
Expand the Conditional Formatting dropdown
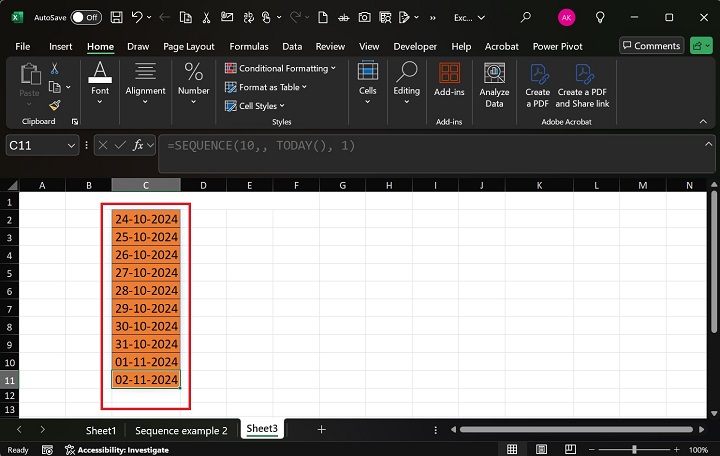pos(283,68)
